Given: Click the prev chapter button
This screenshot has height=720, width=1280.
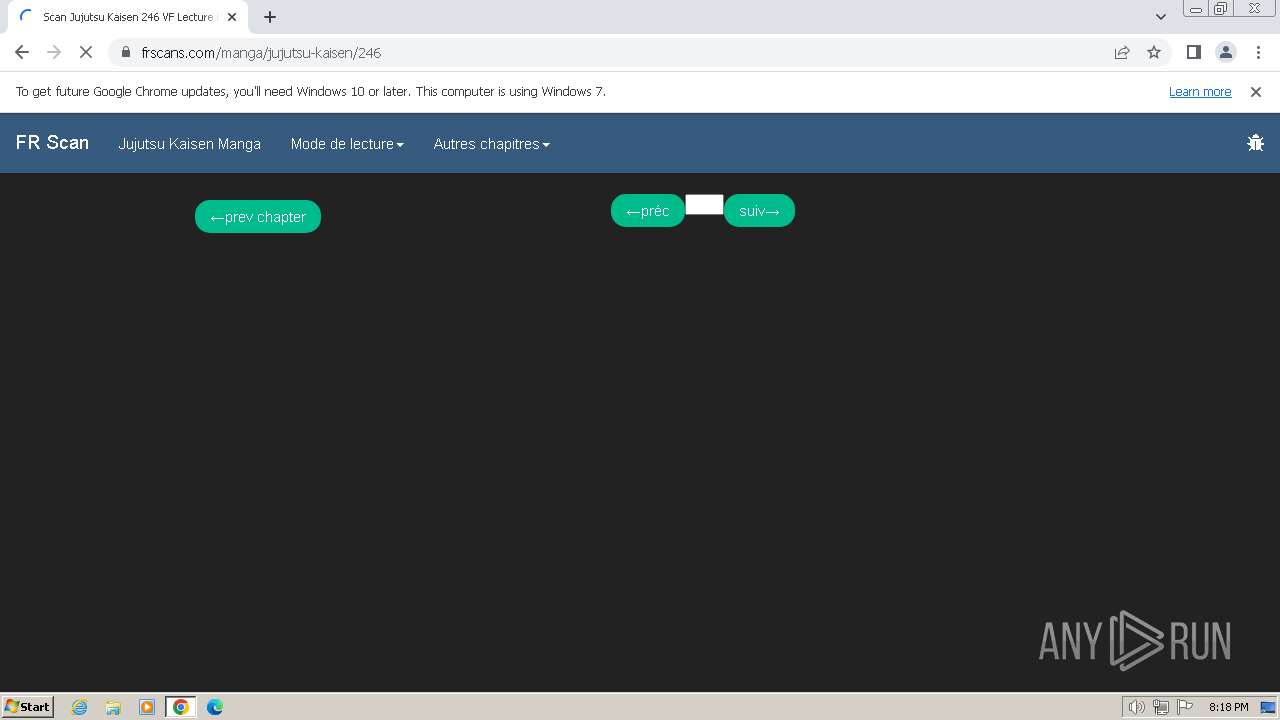Looking at the screenshot, I should (x=258, y=216).
